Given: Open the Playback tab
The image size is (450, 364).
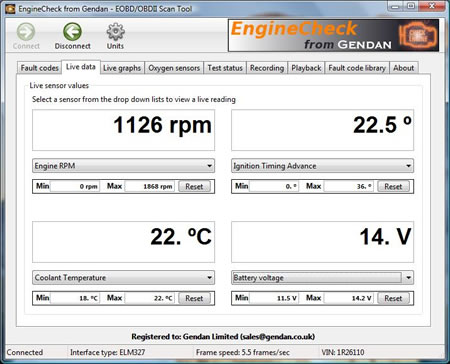Looking at the screenshot, I should pos(306,68).
